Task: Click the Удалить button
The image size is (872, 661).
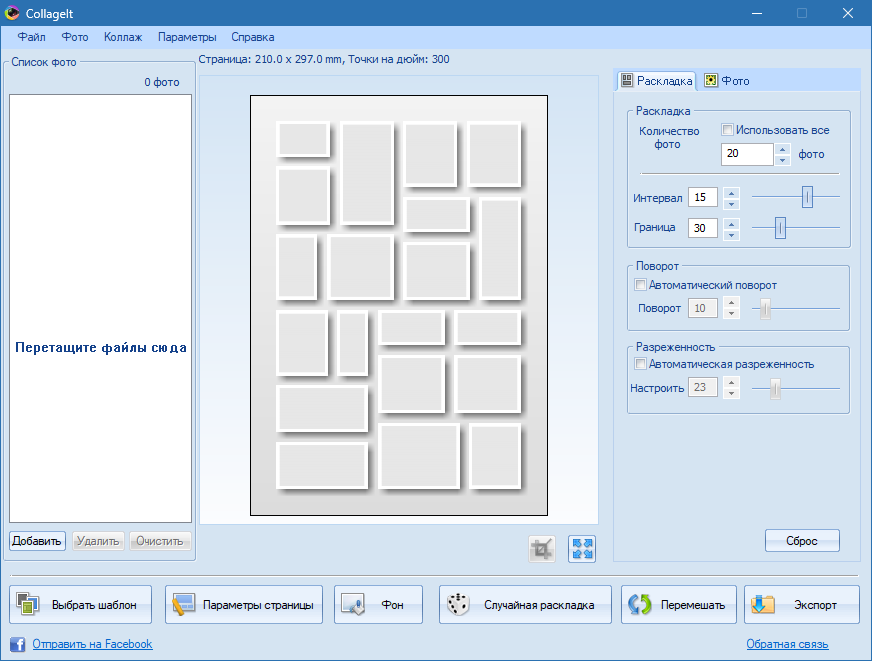Action: [x=98, y=541]
